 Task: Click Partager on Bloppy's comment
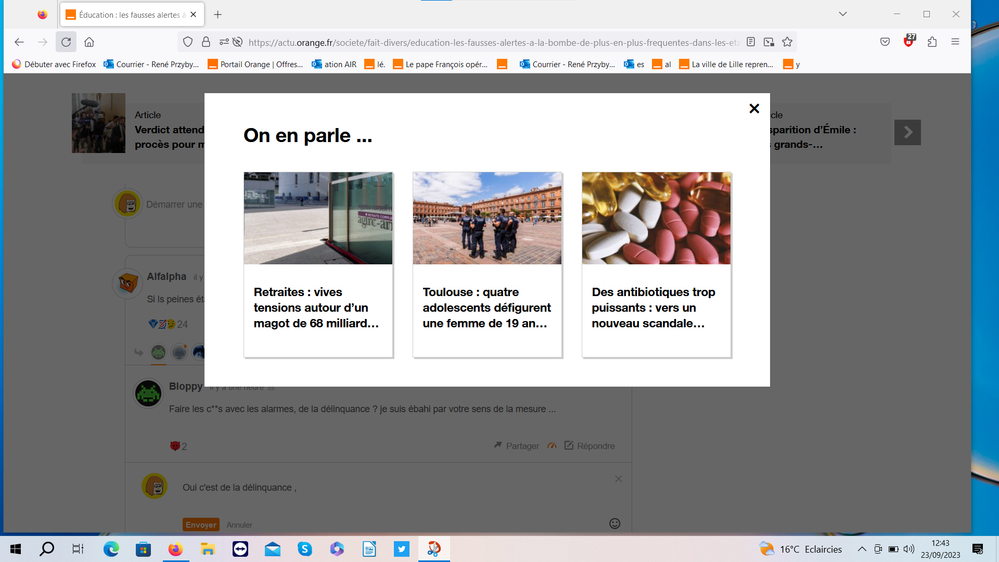pyautogui.click(x=516, y=446)
